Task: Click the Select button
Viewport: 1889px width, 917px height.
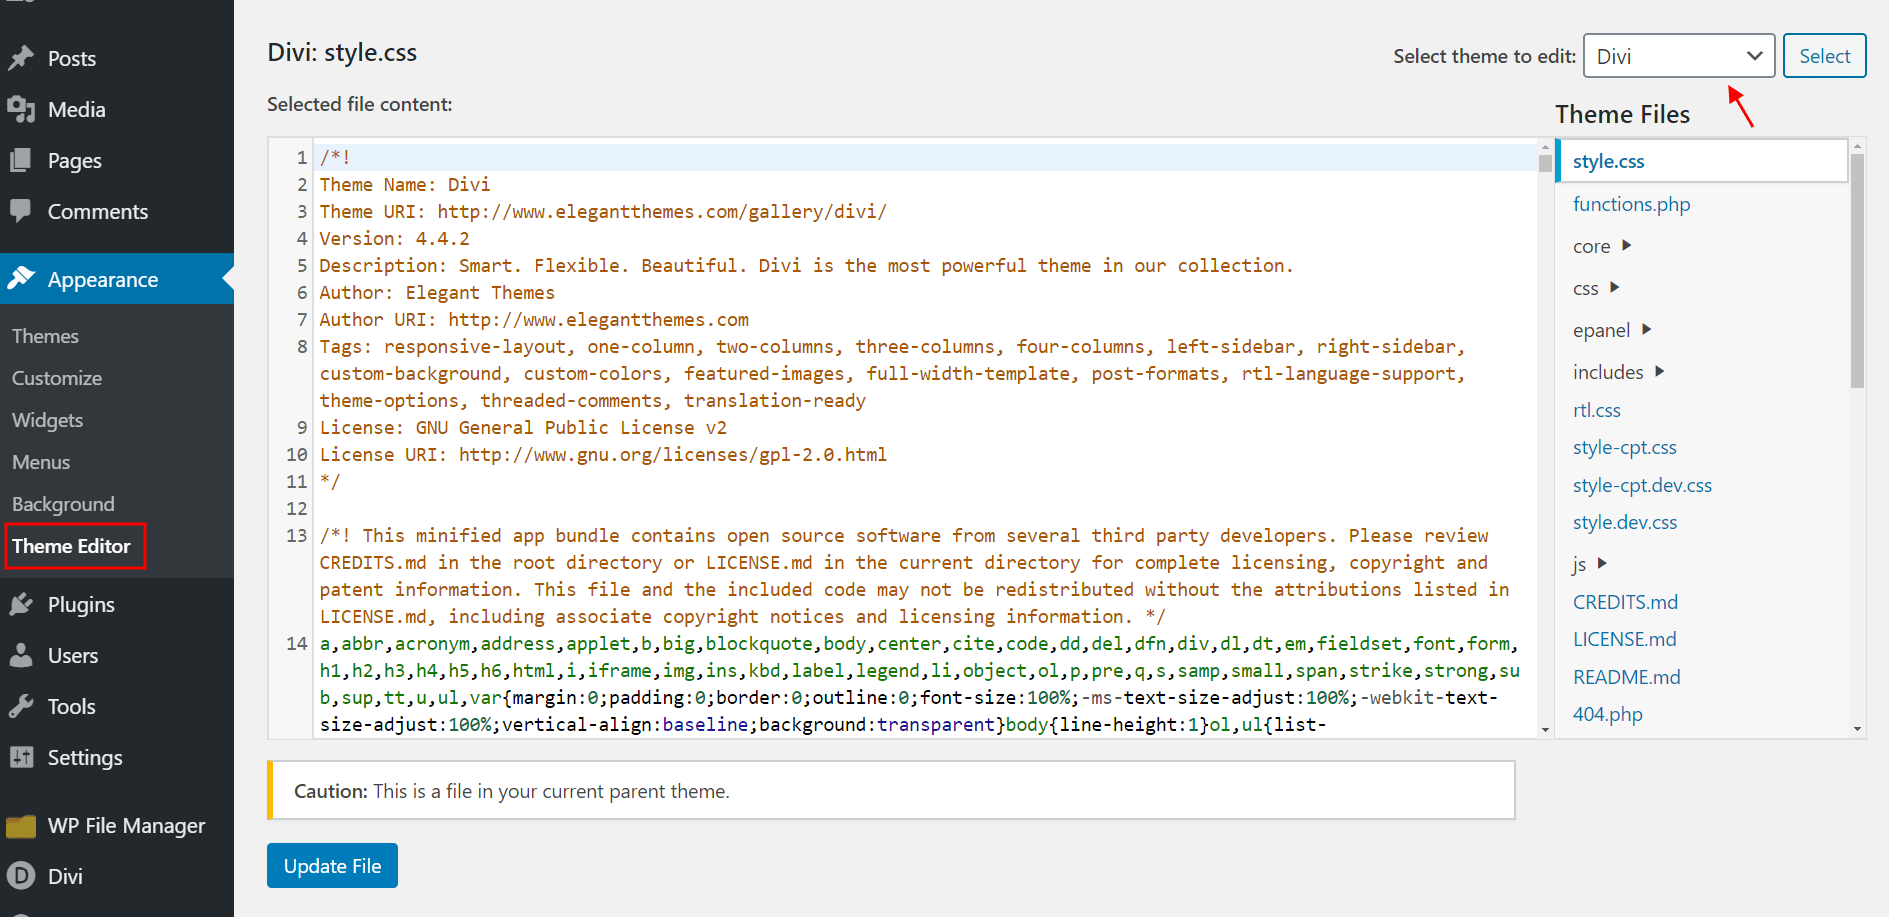Action: 1824,56
